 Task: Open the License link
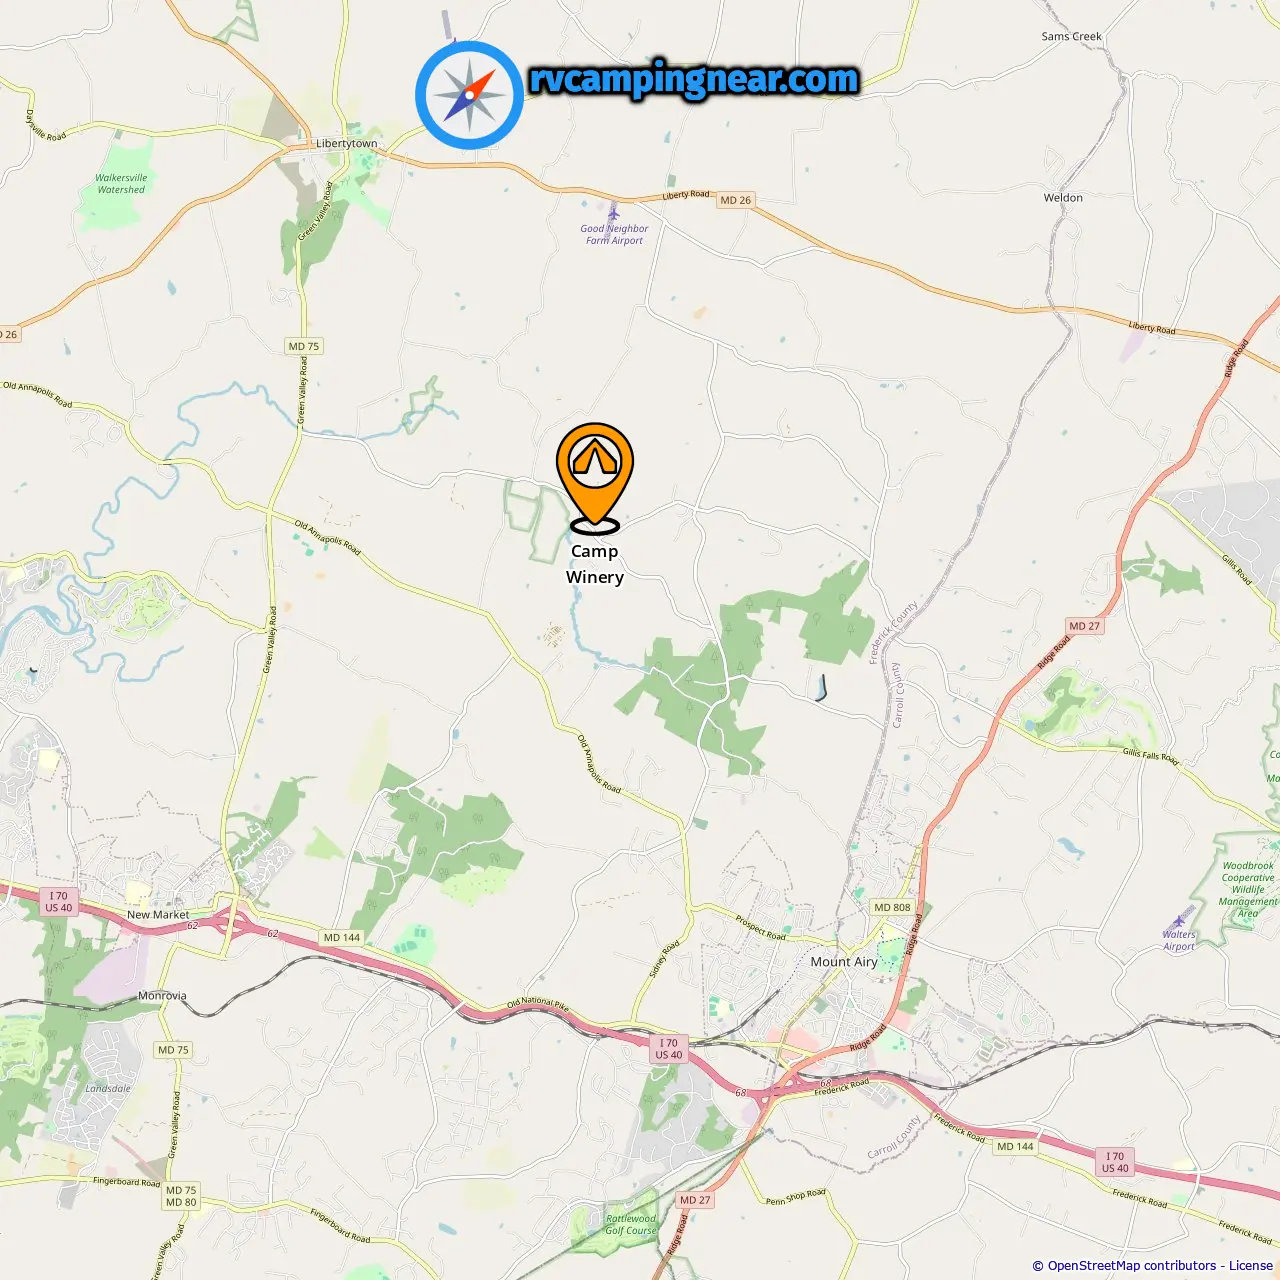click(x=1251, y=1265)
